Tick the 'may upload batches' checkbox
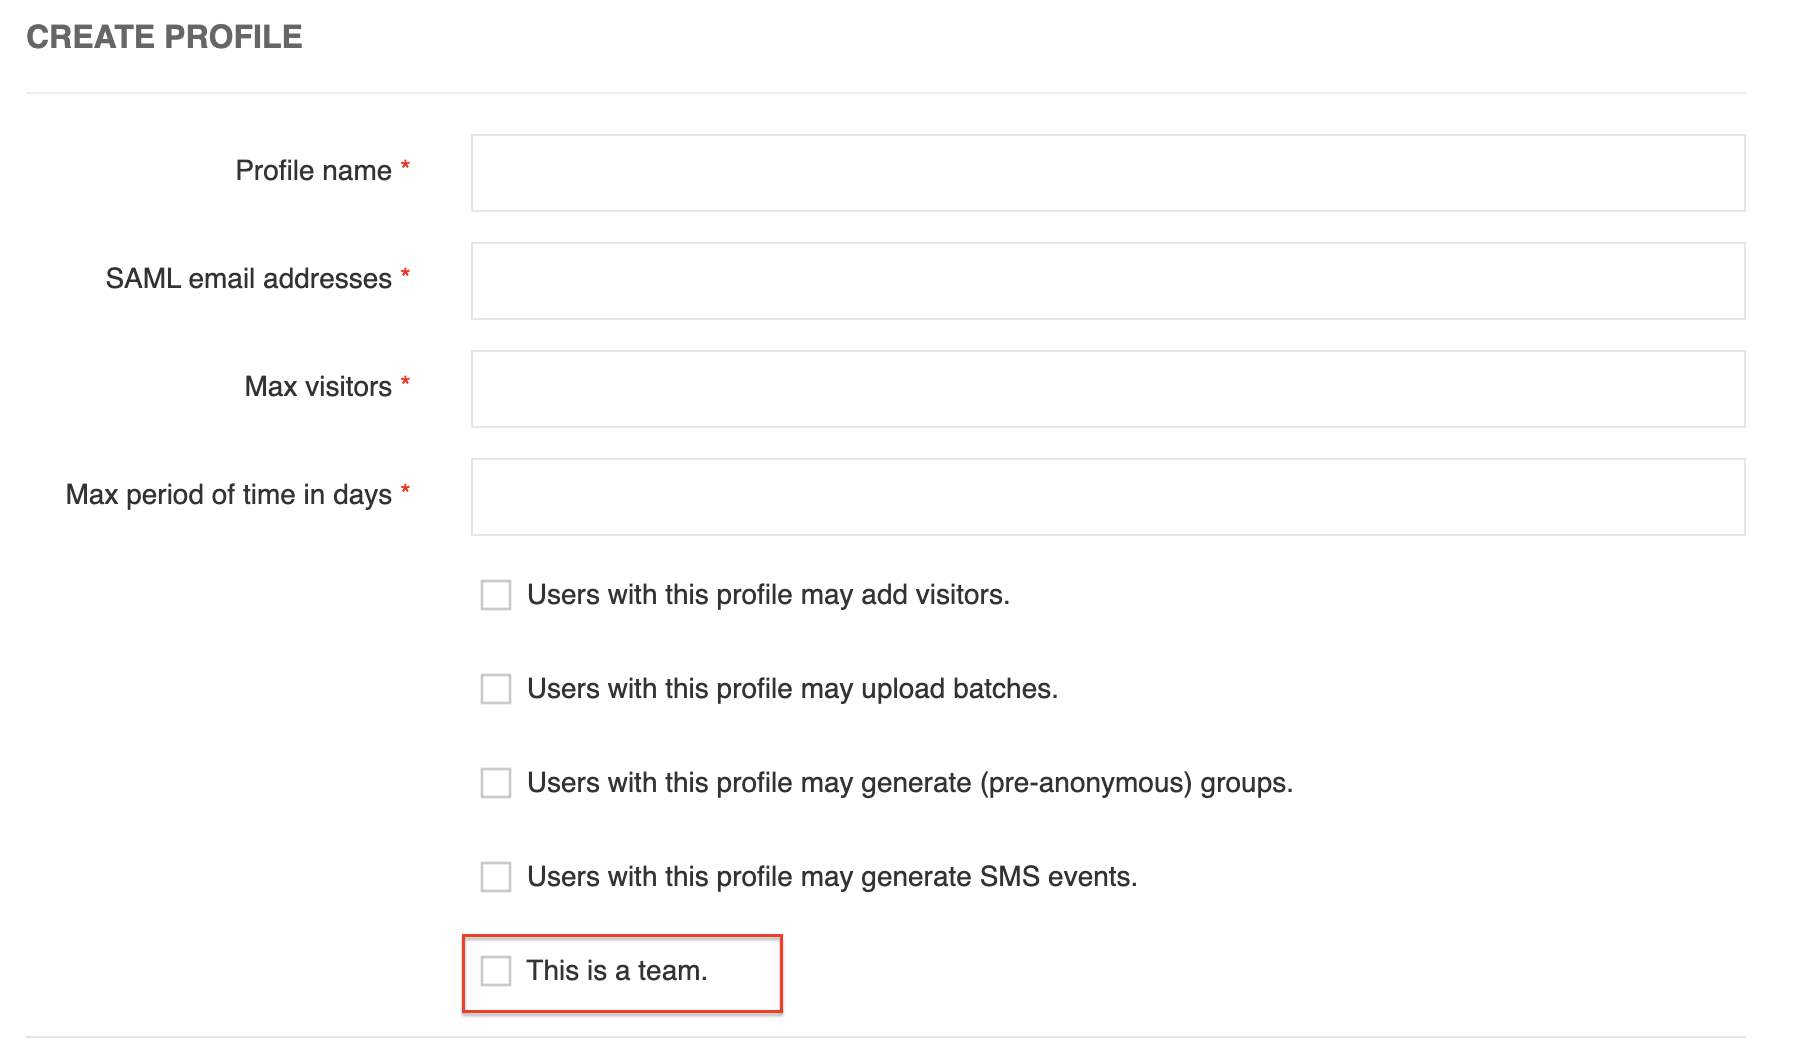Screen dimensions: 1800x1048 point(496,689)
